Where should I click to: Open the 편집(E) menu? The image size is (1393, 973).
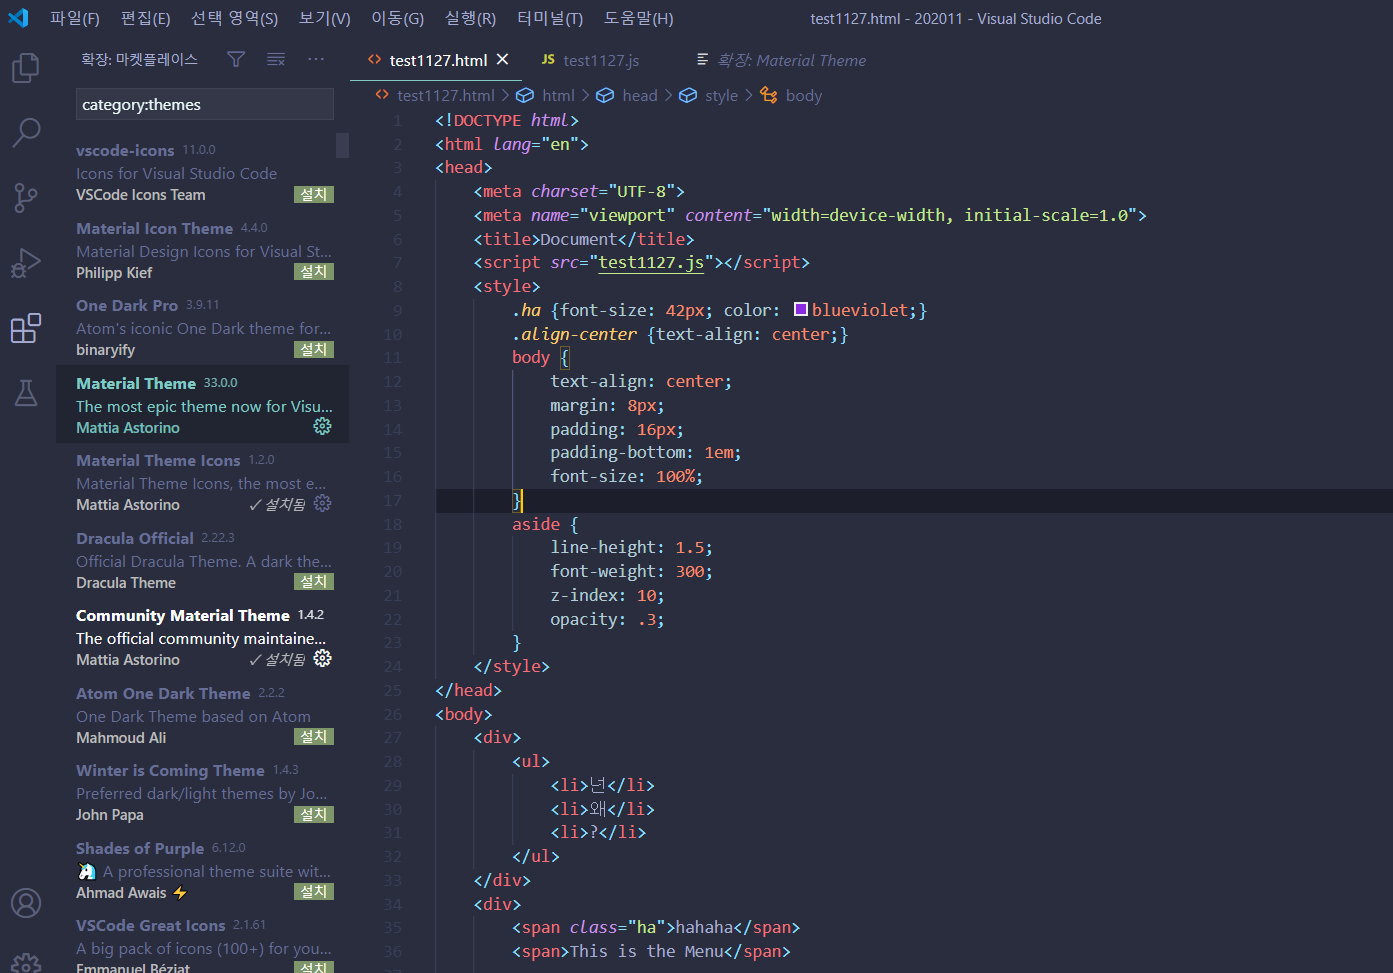pyautogui.click(x=146, y=18)
